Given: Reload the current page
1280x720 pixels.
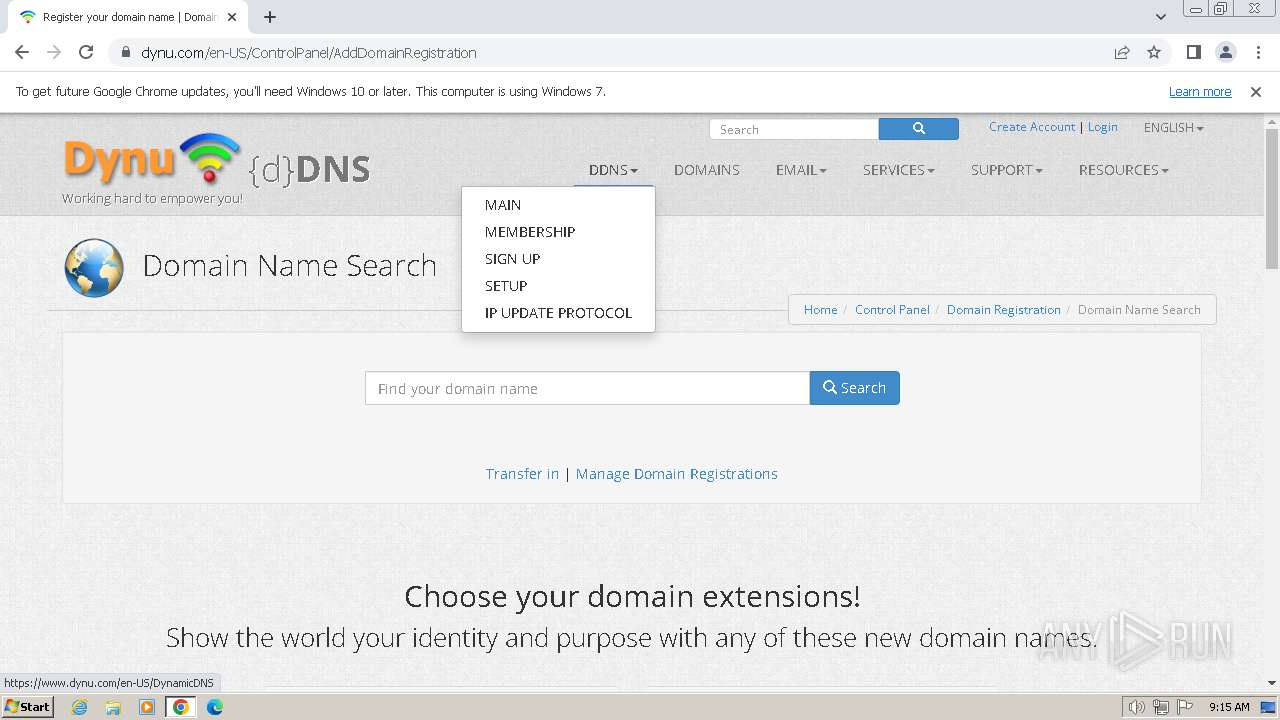Looking at the screenshot, I should point(86,52).
